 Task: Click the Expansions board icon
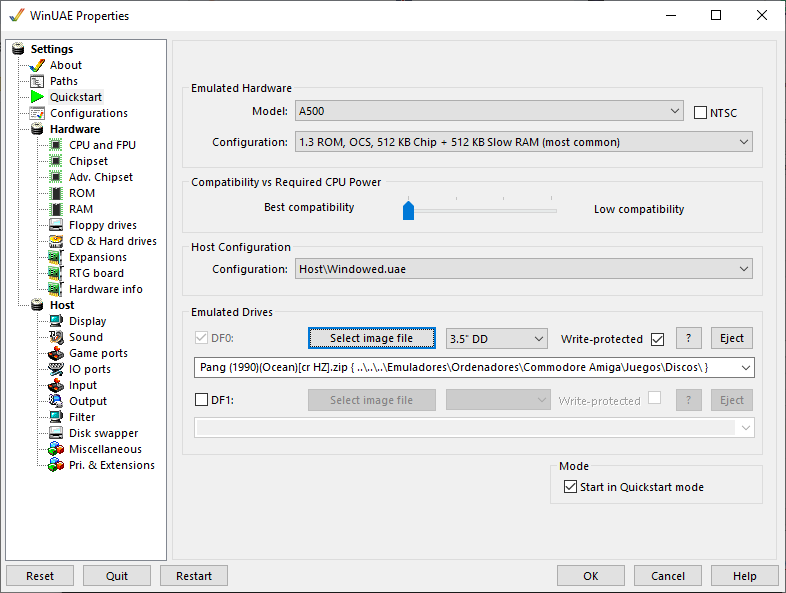point(56,257)
